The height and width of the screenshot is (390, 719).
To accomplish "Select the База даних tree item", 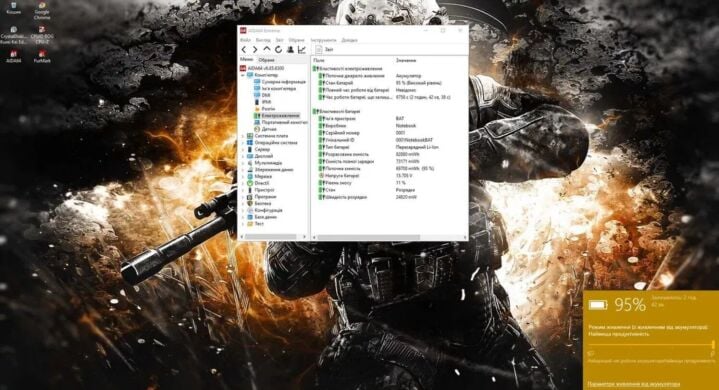I will [262, 217].
